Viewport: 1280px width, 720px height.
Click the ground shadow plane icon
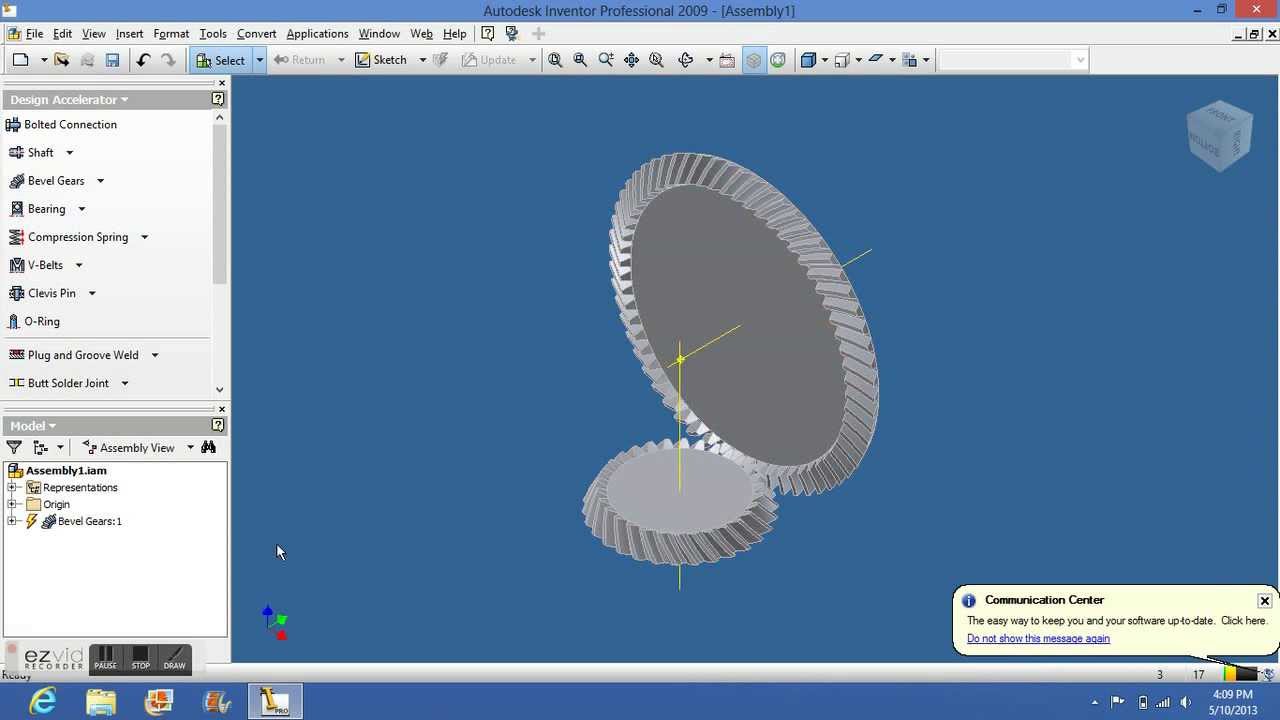coord(875,60)
